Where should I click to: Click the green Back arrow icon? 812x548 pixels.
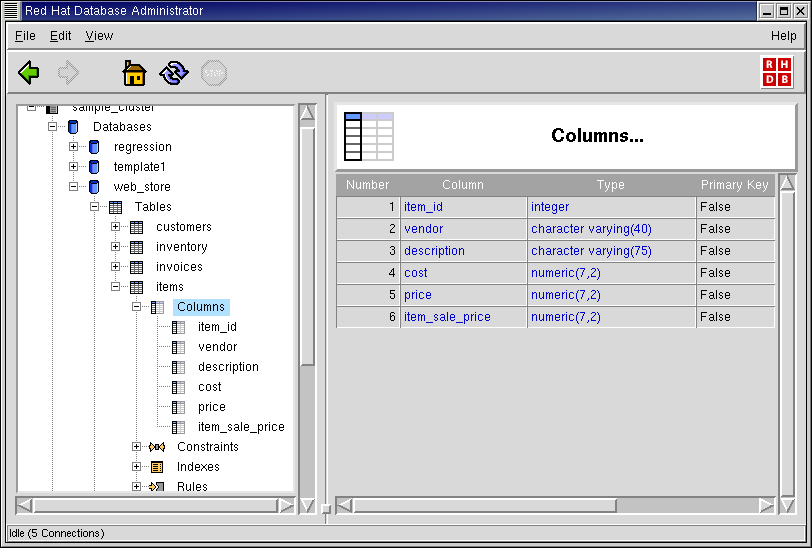click(x=29, y=73)
